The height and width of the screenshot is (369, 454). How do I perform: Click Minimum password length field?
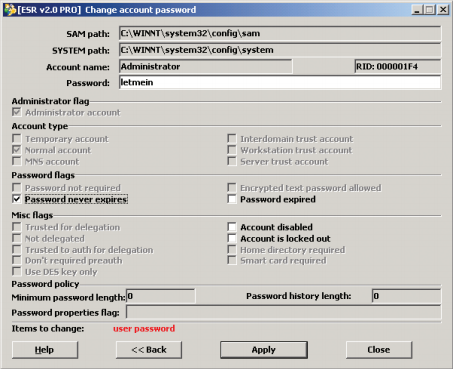[161, 296]
